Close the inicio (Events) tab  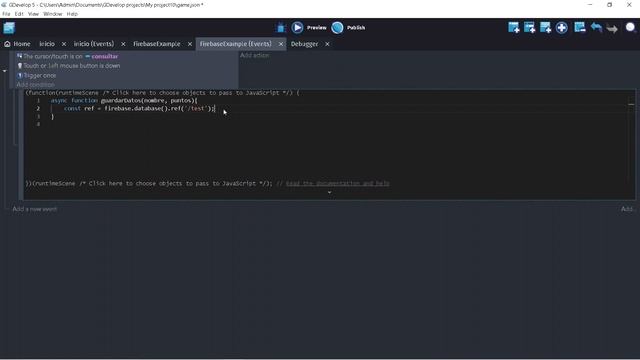(x=123, y=44)
